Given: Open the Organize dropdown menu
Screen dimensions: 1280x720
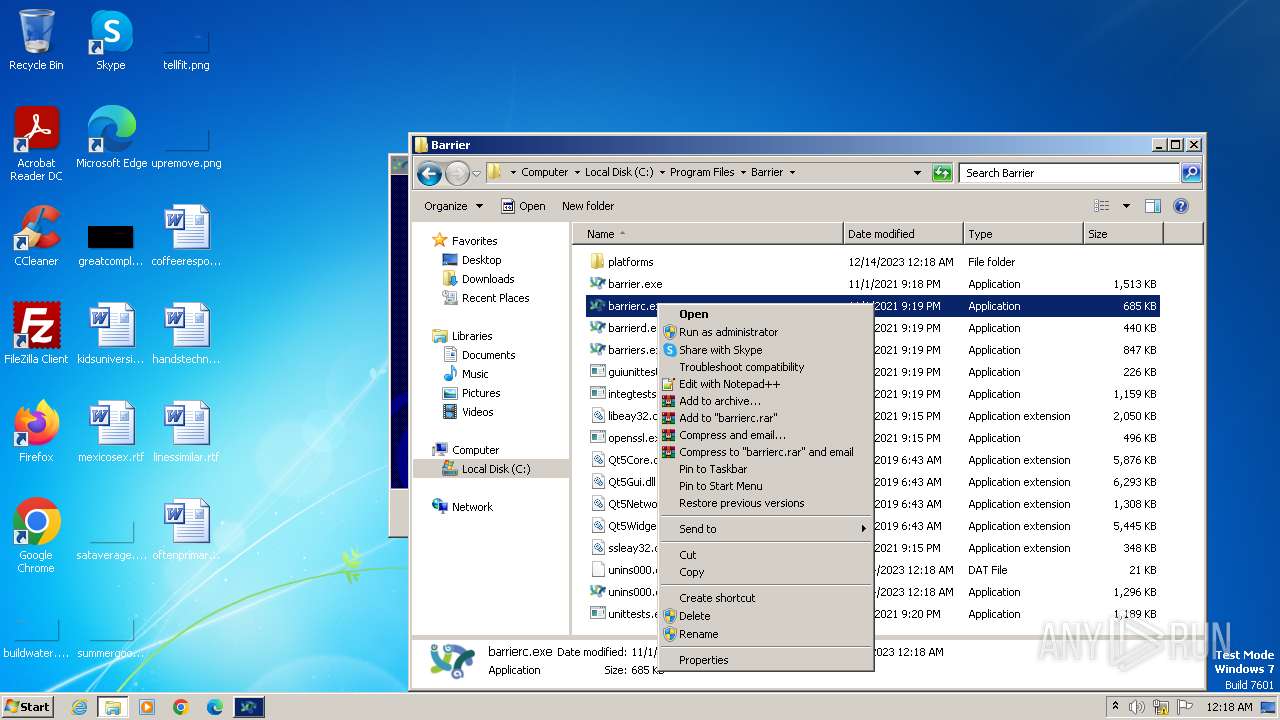Looking at the screenshot, I should tap(453, 206).
